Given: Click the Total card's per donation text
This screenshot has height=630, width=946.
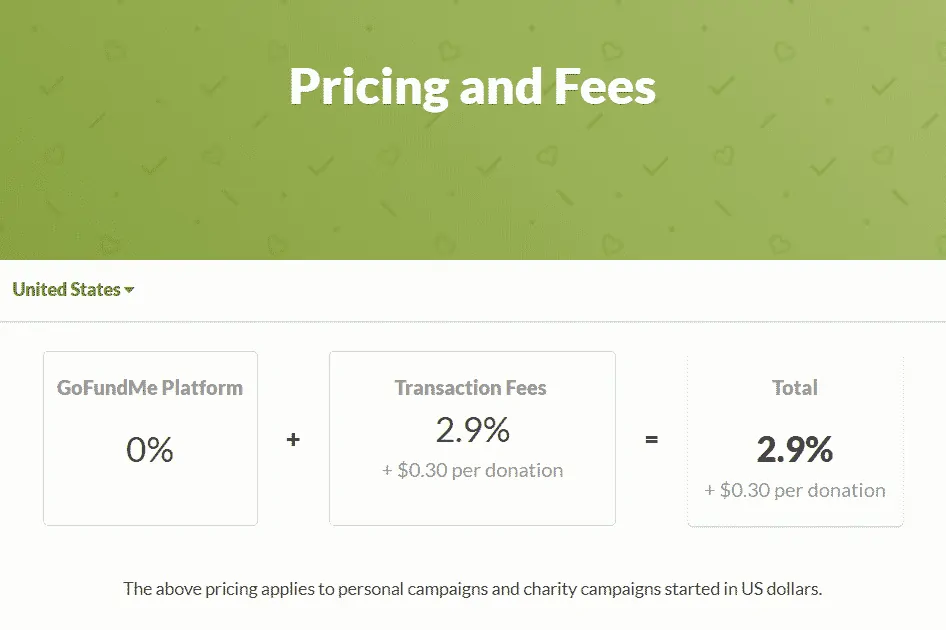Looking at the screenshot, I should click(x=794, y=490).
